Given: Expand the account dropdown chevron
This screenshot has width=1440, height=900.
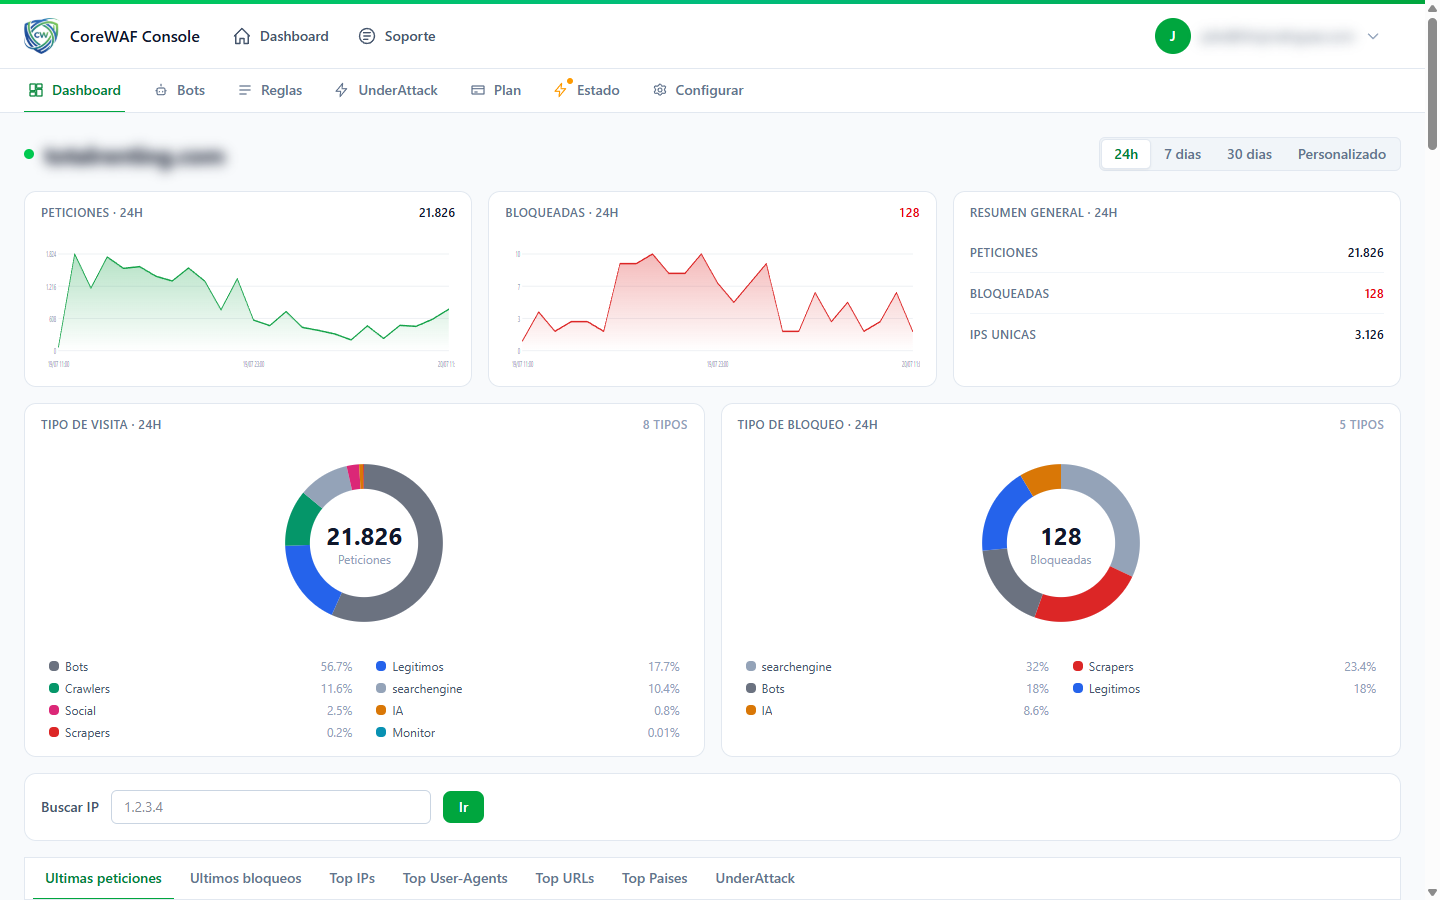Looking at the screenshot, I should coord(1373,36).
